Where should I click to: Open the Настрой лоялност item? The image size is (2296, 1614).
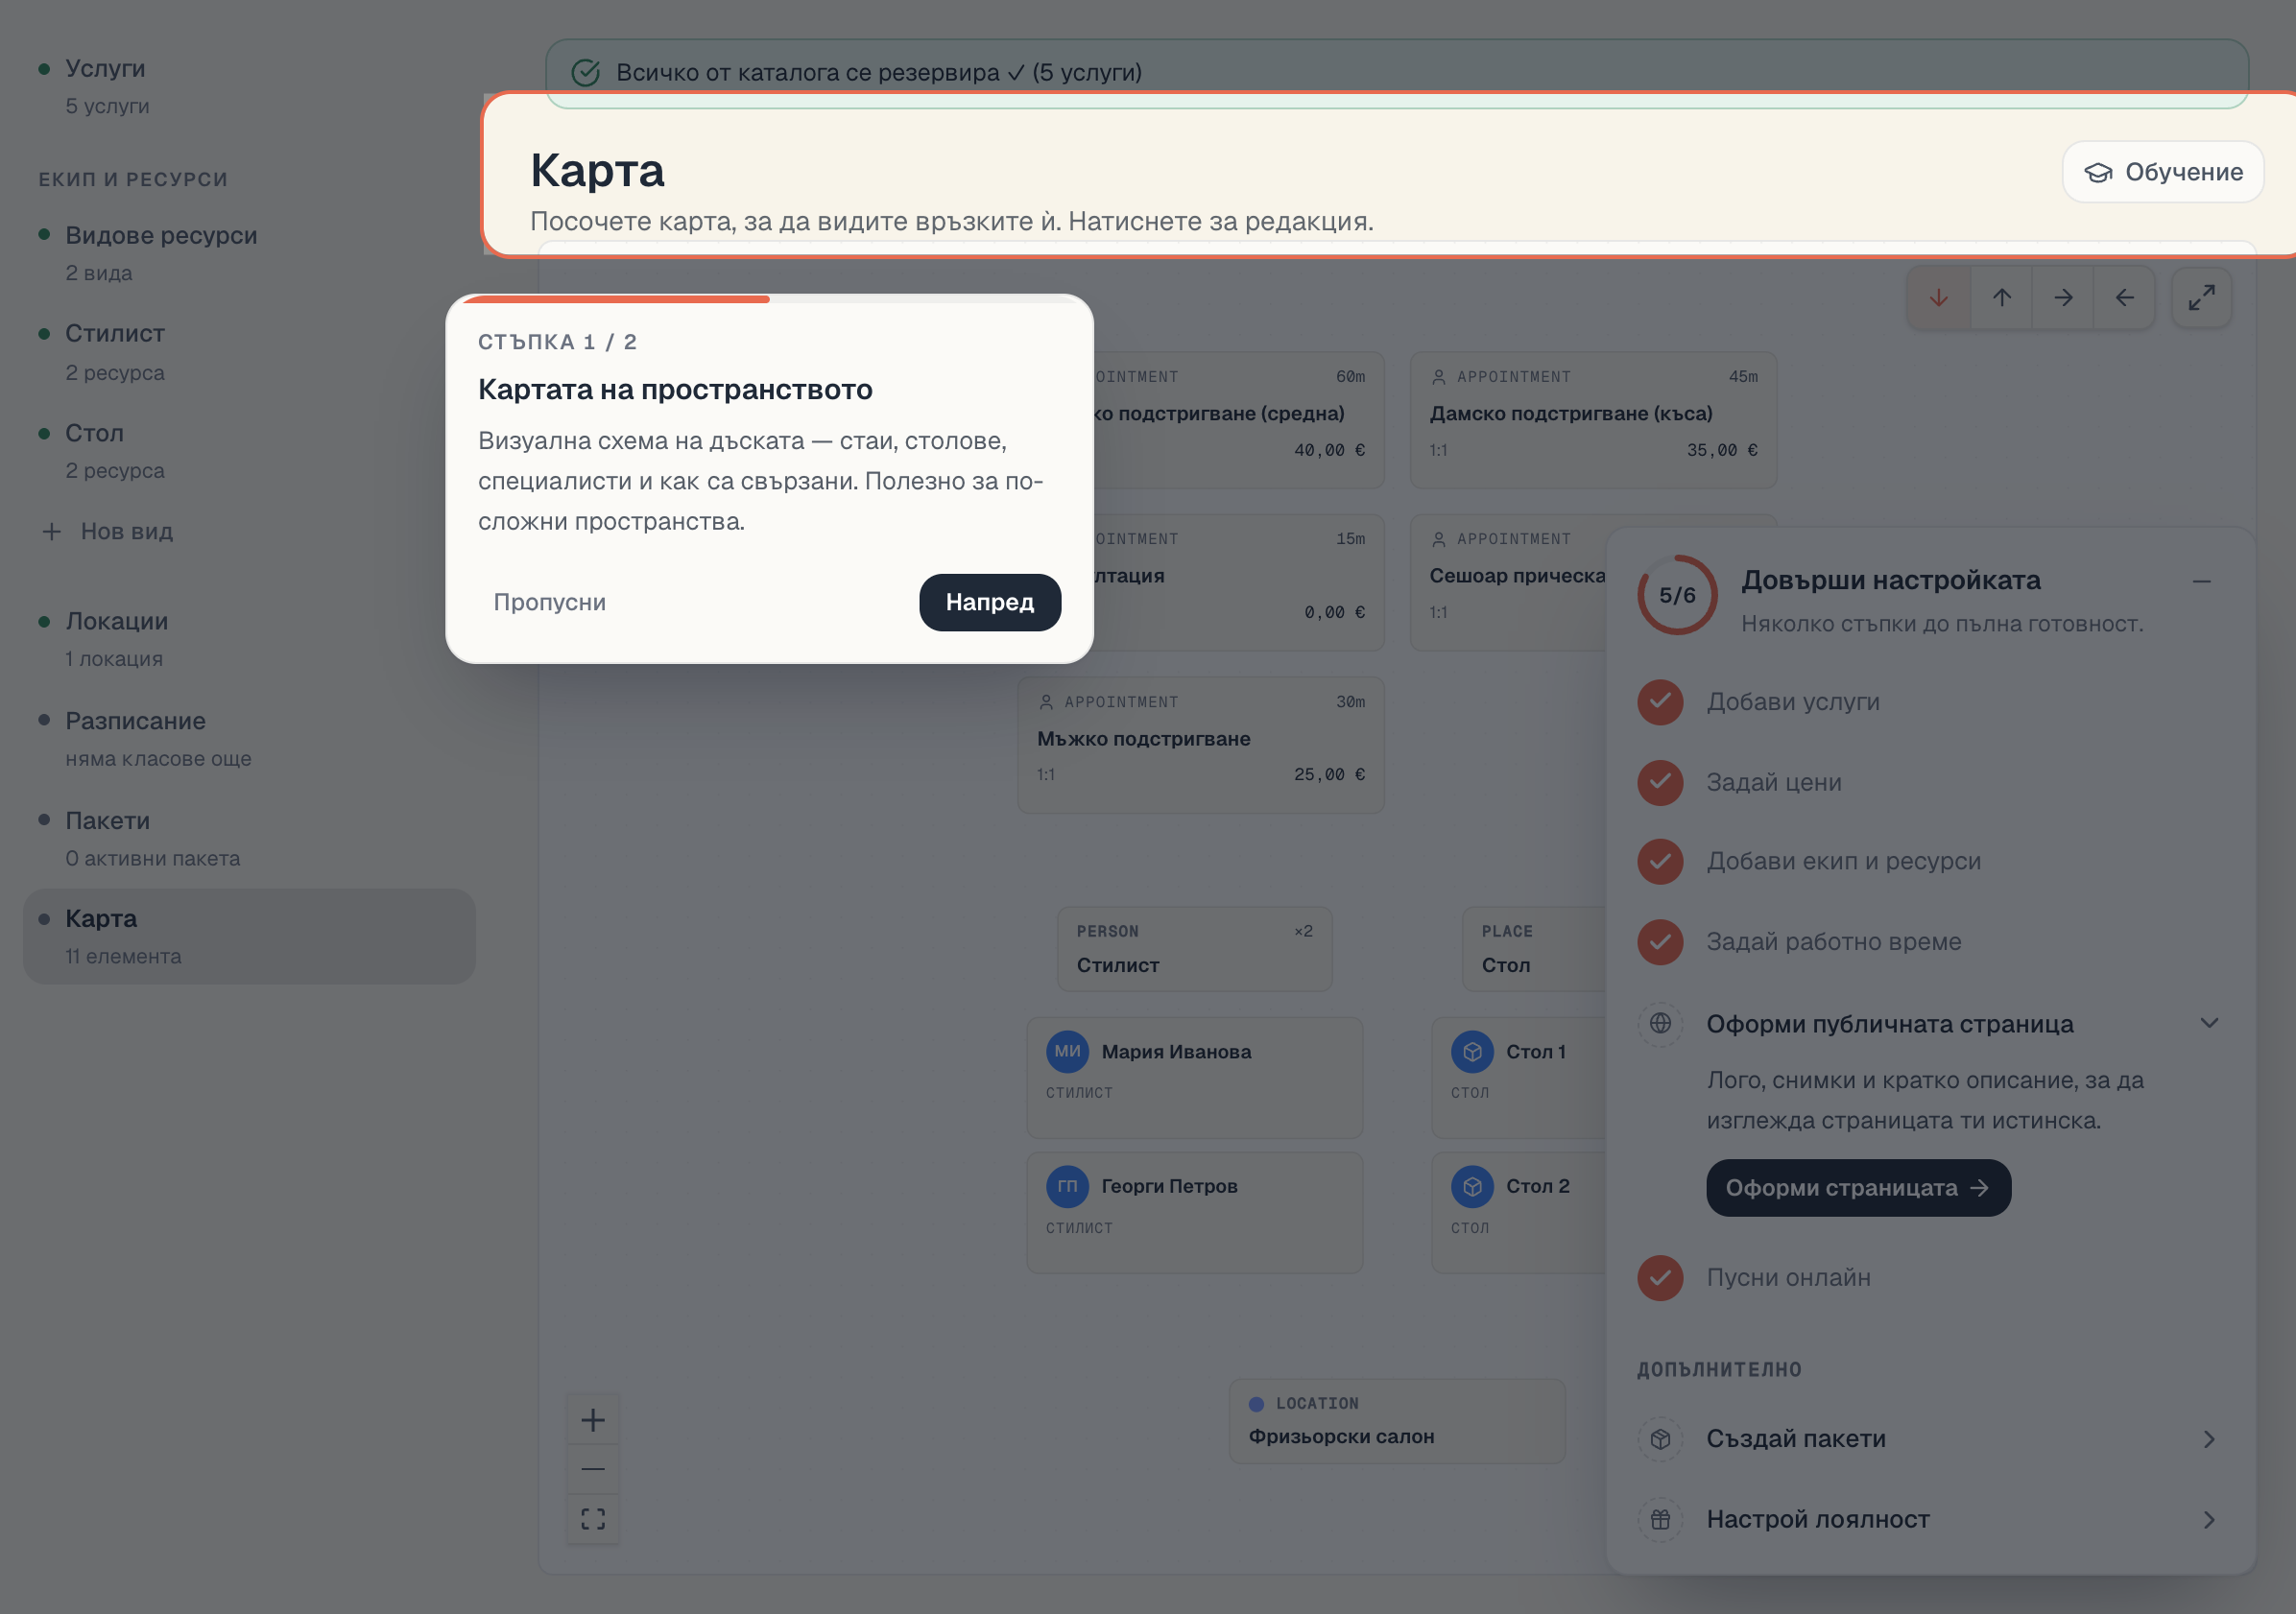tap(1929, 1520)
